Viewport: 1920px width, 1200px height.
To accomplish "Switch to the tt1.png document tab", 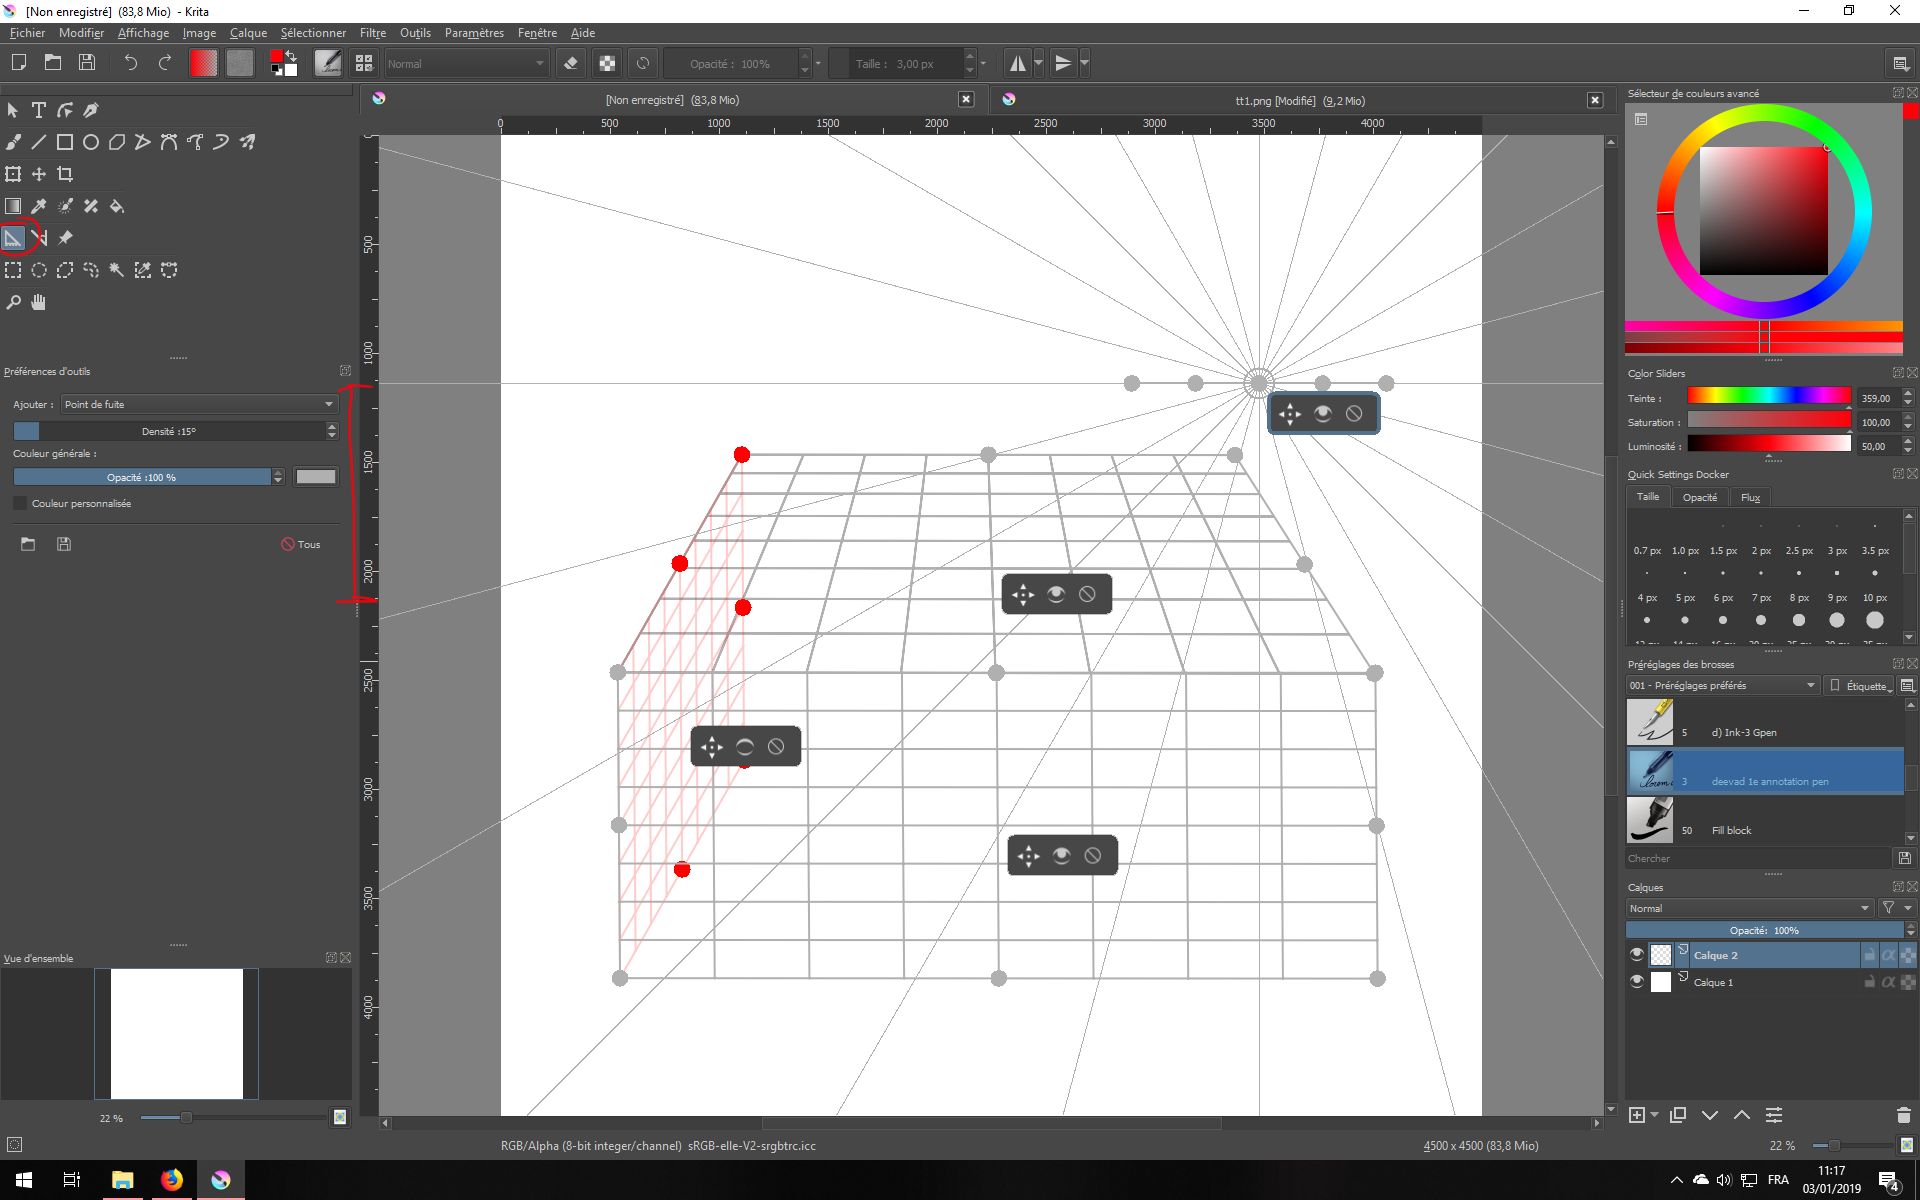I will (x=1299, y=100).
